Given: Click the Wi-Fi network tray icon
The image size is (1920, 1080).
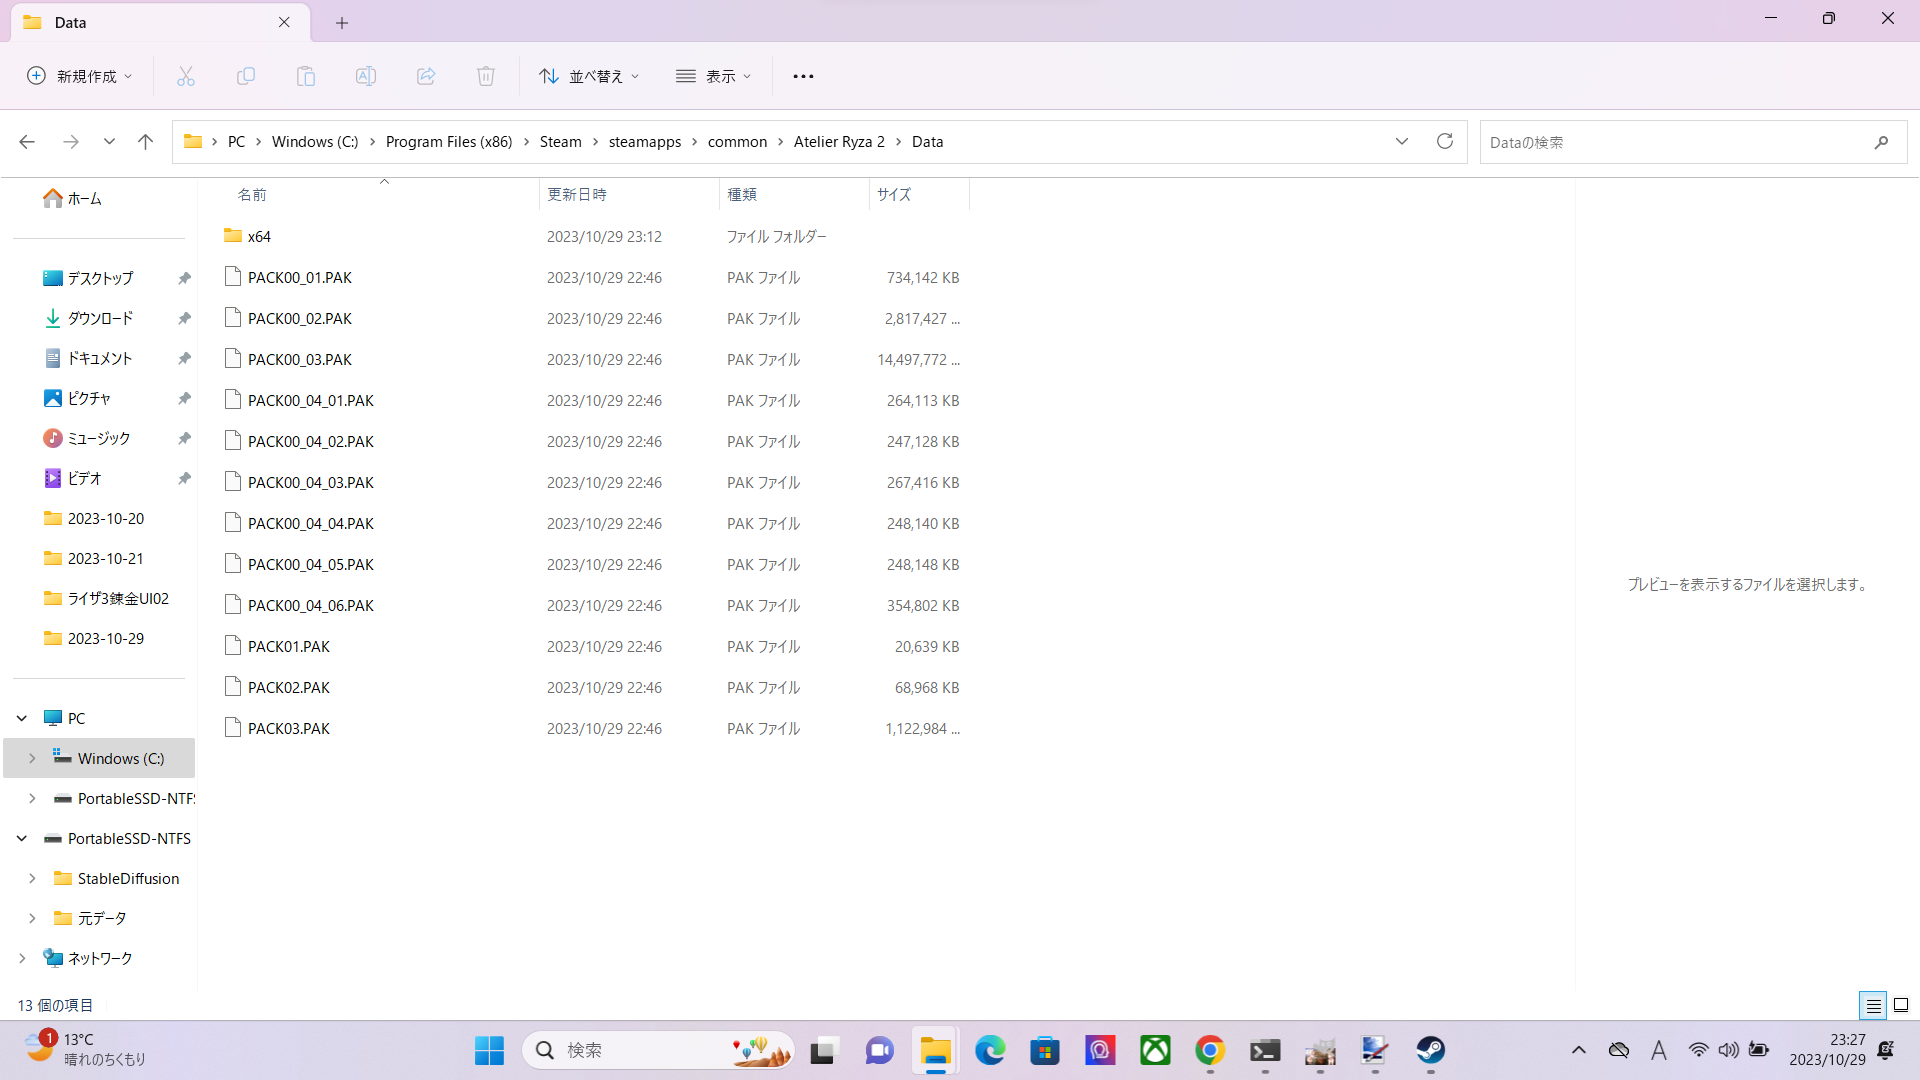Looking at the screenshot, I should 1698,1050.
